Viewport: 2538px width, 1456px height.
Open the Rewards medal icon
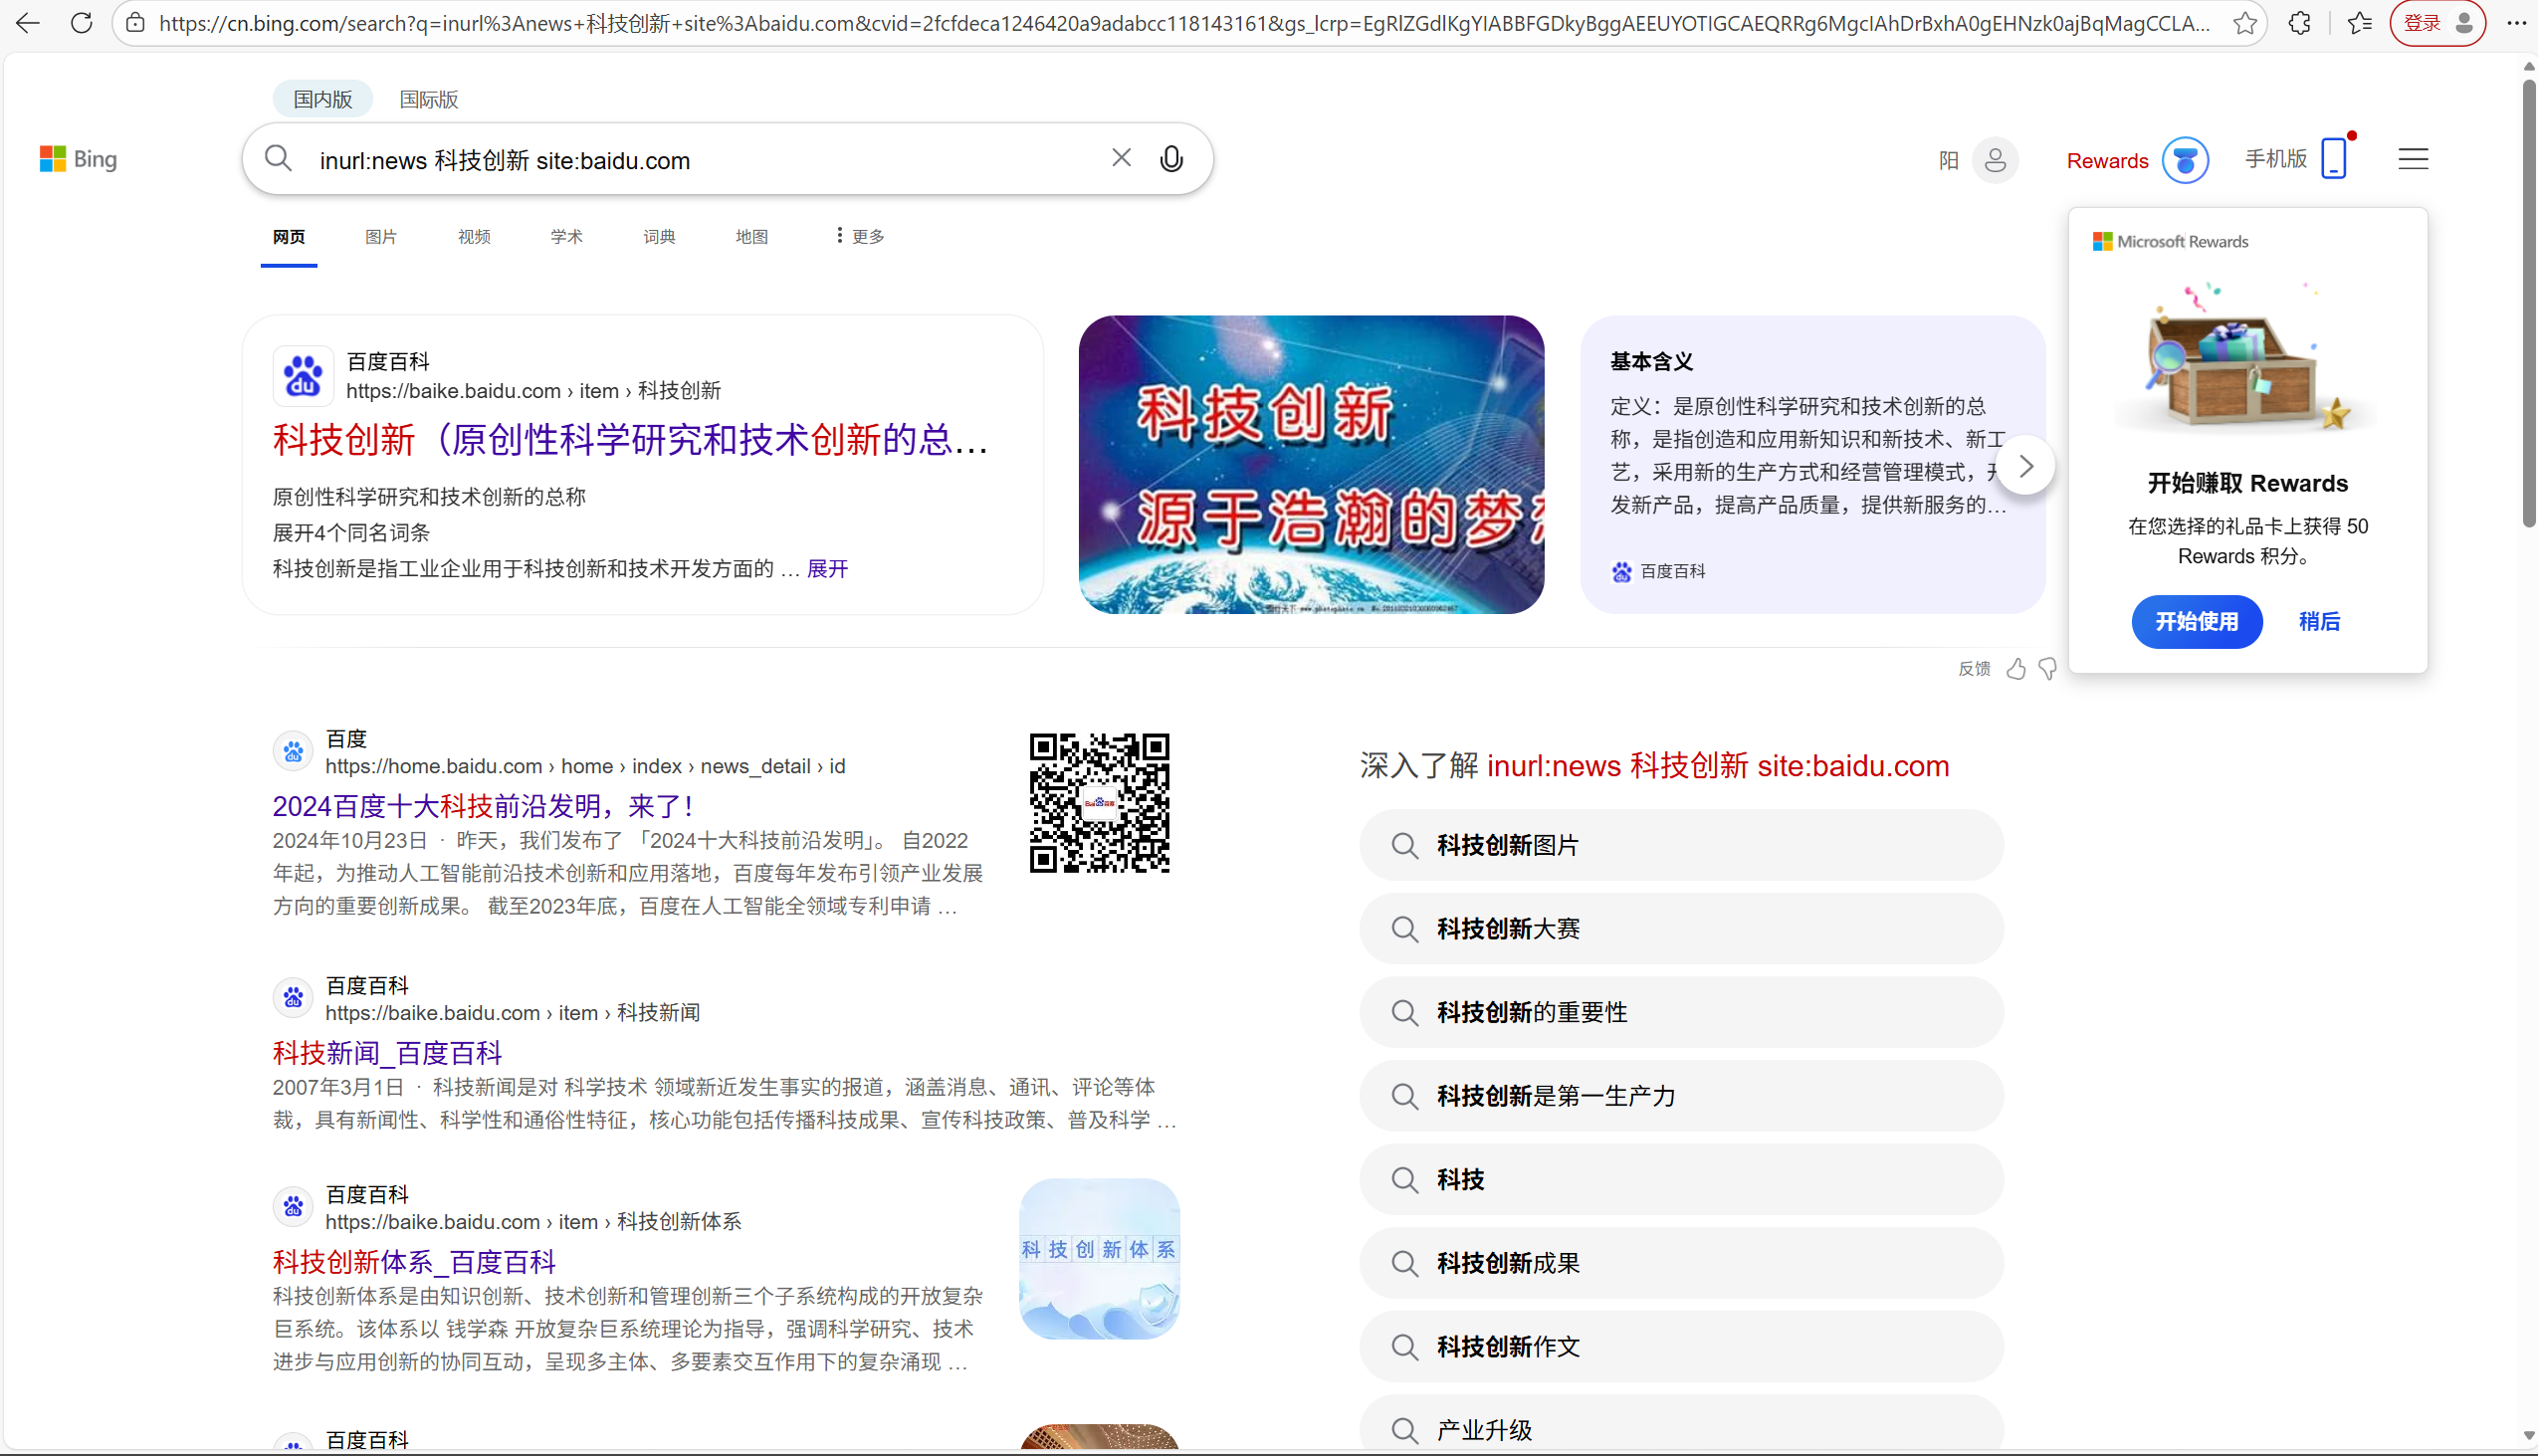tap(2184, 160)
